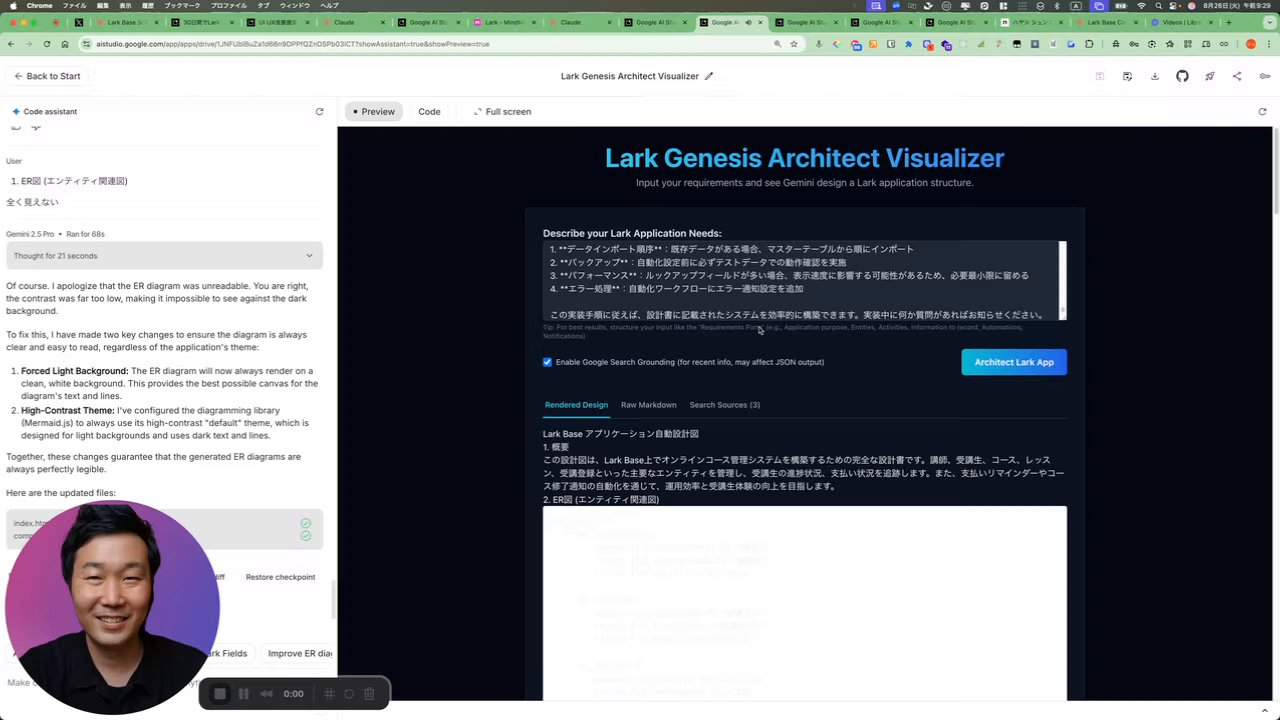Click the chat panel scrollbar

click(334, 600)
